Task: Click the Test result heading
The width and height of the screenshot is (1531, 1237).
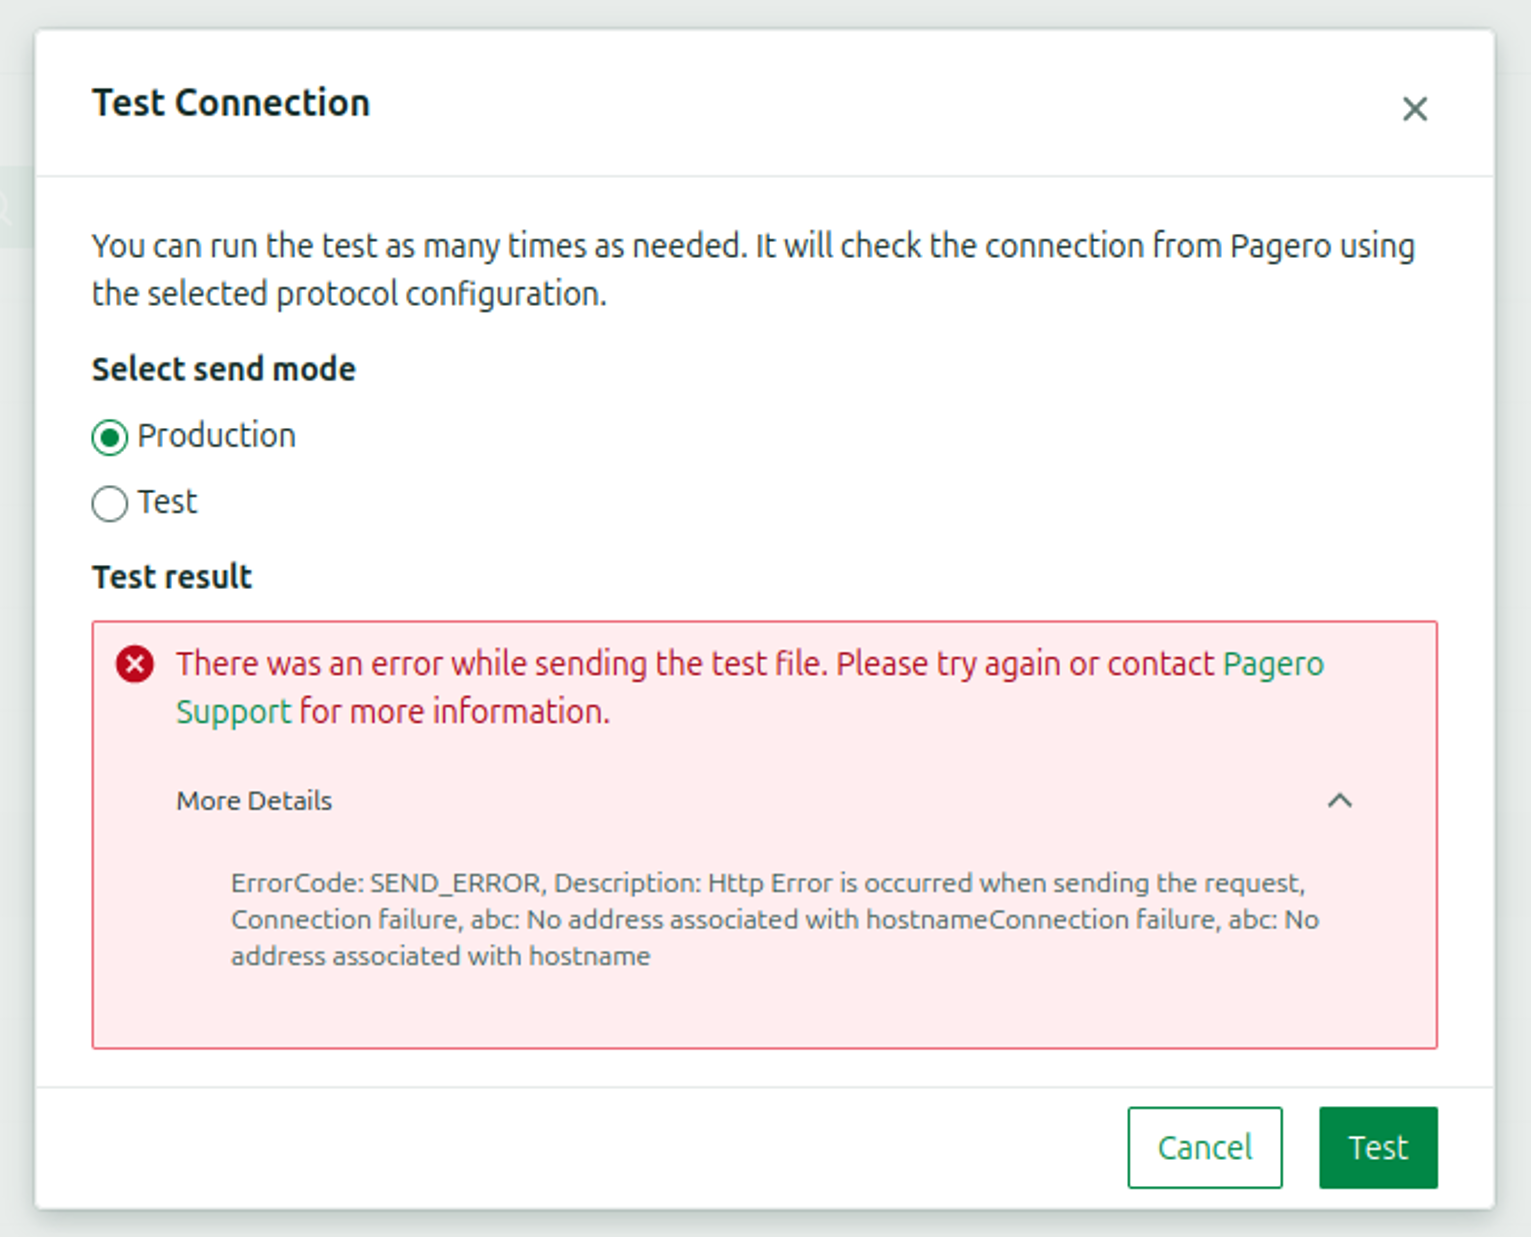Action: coord(172,577)
